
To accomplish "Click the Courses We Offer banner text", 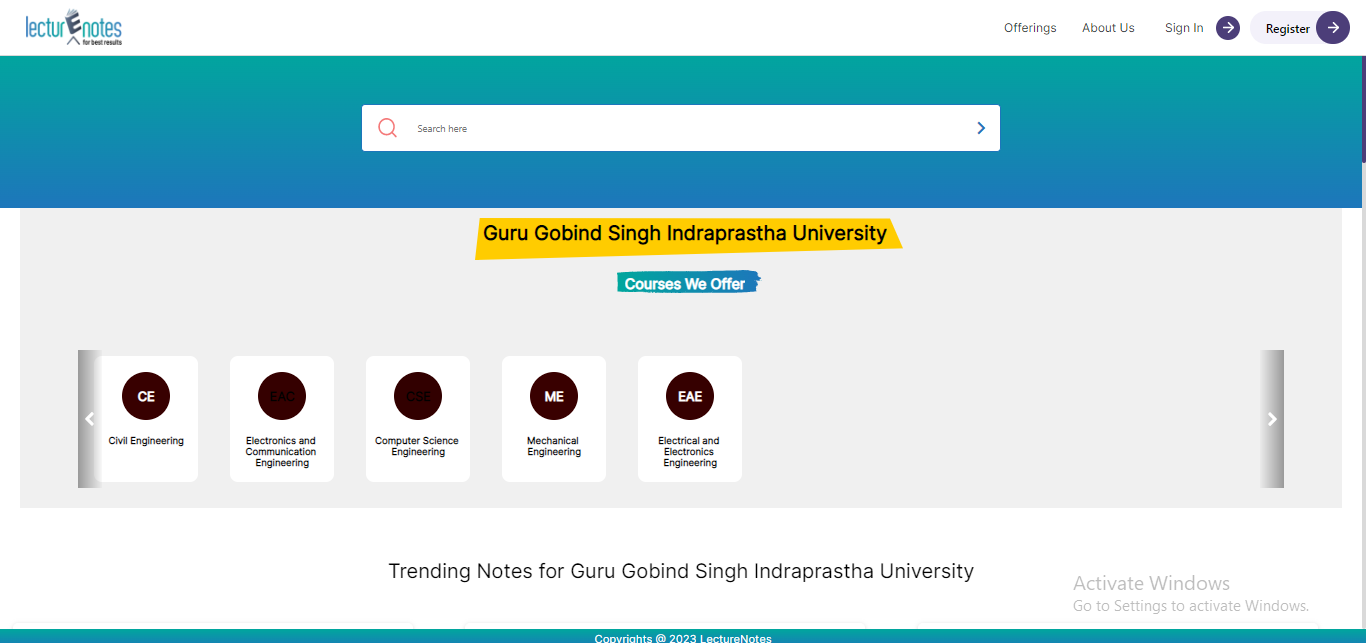I will coord(685,284).
